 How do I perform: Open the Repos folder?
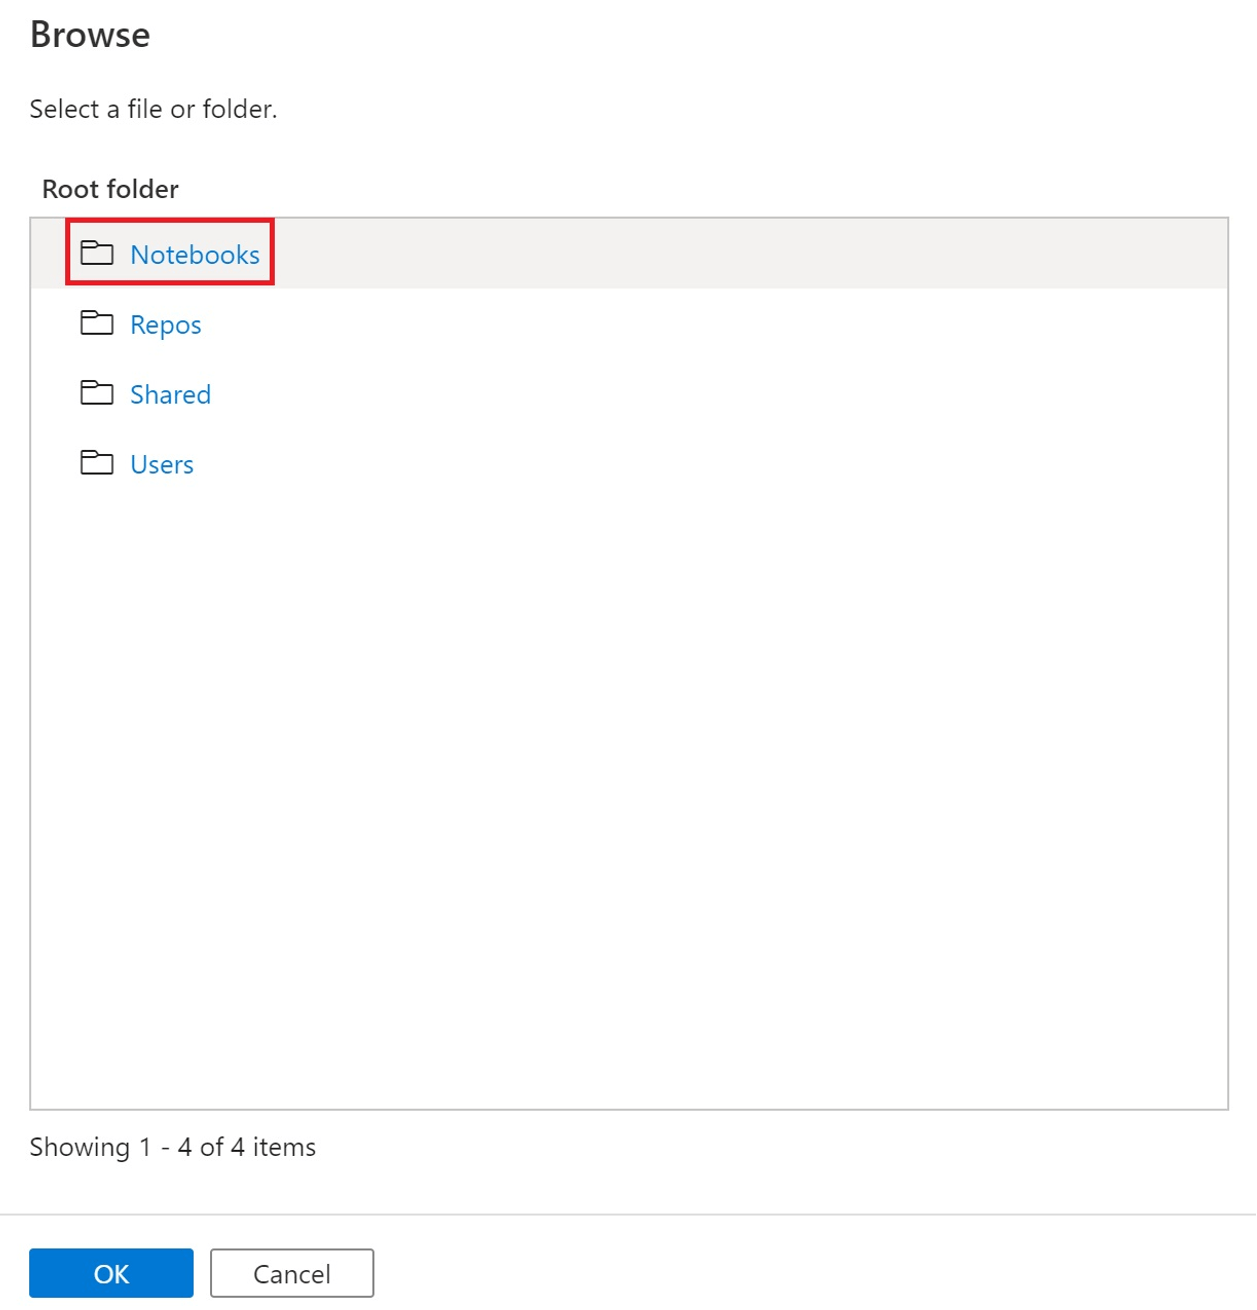[x=165, y=324]
